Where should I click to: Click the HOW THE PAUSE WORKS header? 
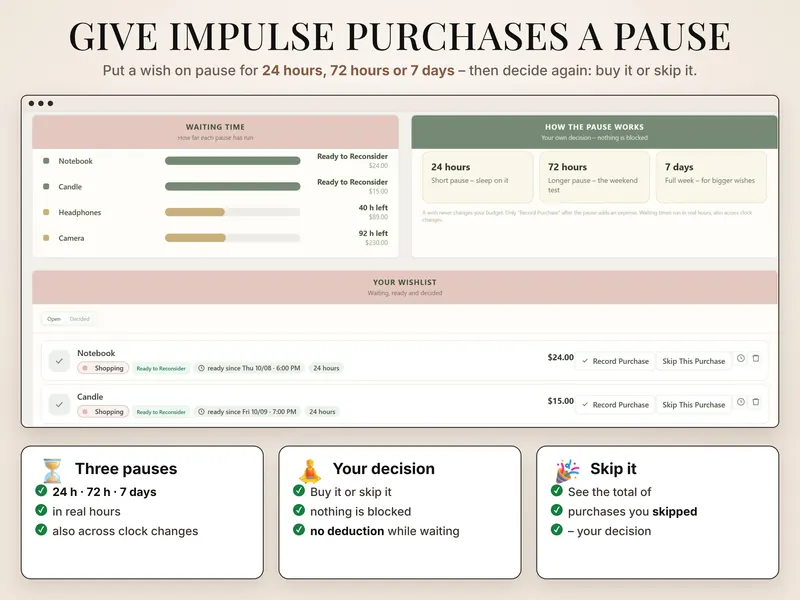point(594,132)
